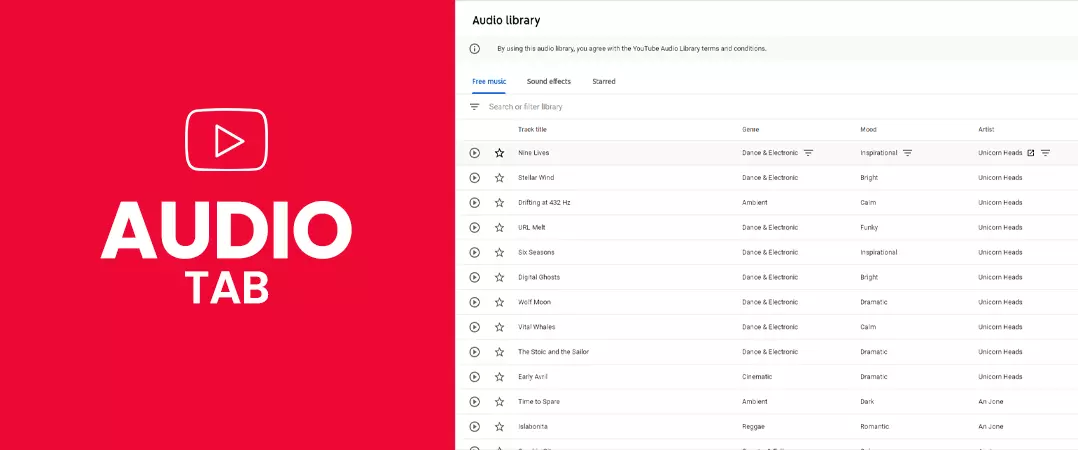This screenshot has height=450, width=1078.
Task: Filter by Unicorn Heads artist icon
Action: tap(1046, 153)
